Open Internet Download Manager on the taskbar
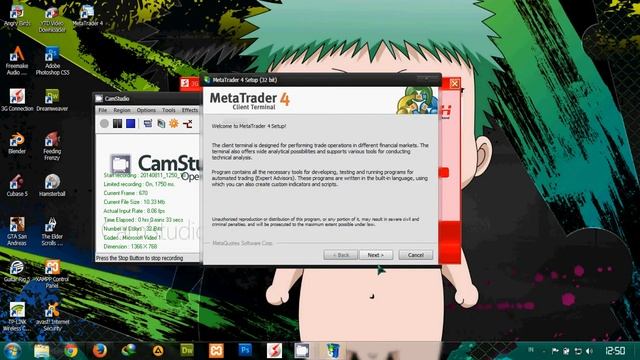Image resolution: width=640 pixels, height=360 pixels. 129,351
